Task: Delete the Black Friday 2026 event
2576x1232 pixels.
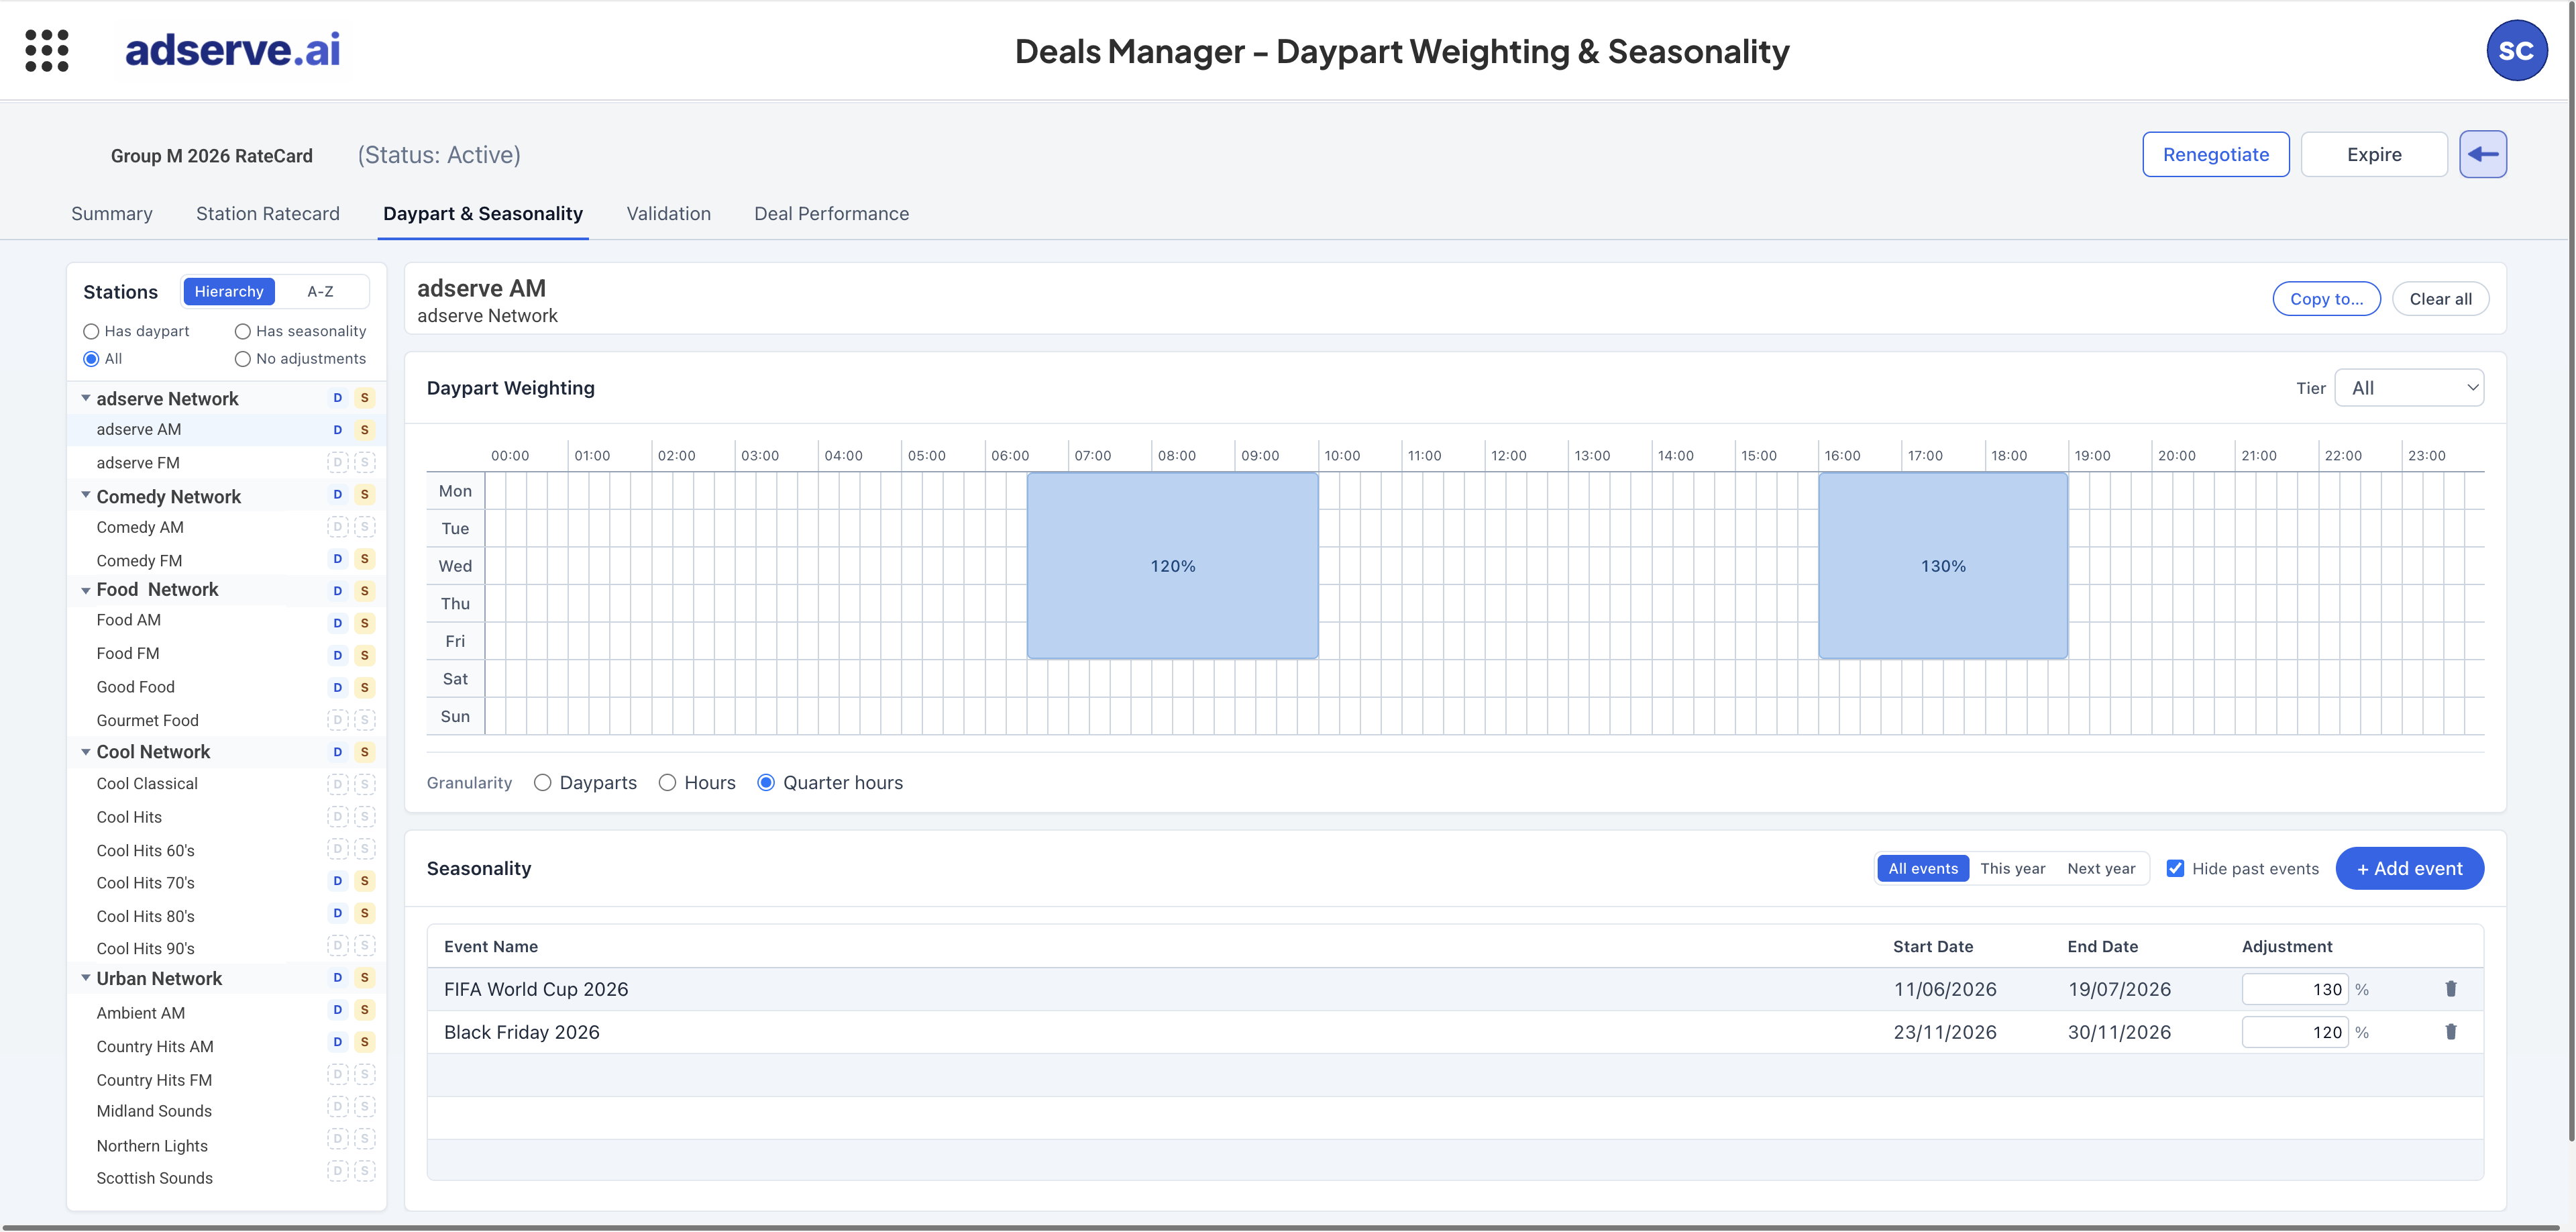Action: pyautogui.click(x=2450, y=1031)
